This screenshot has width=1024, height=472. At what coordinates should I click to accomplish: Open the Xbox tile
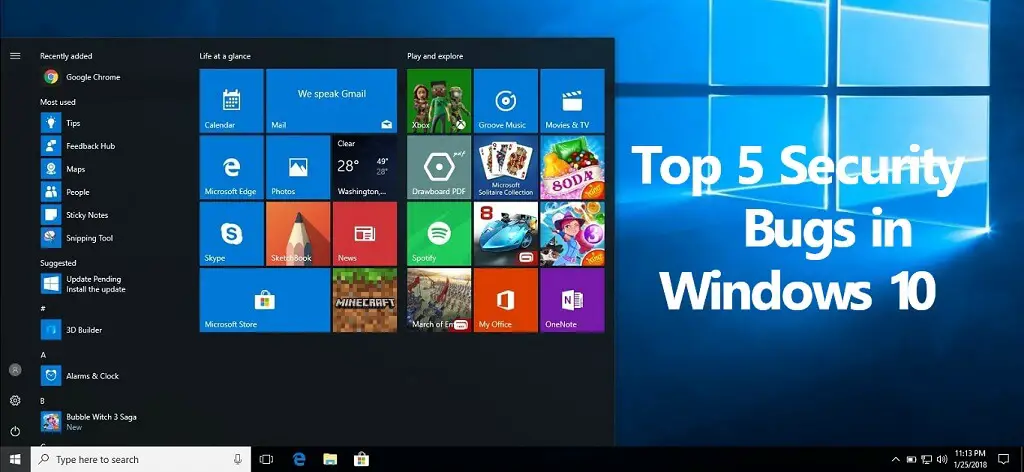pos(439,101)
